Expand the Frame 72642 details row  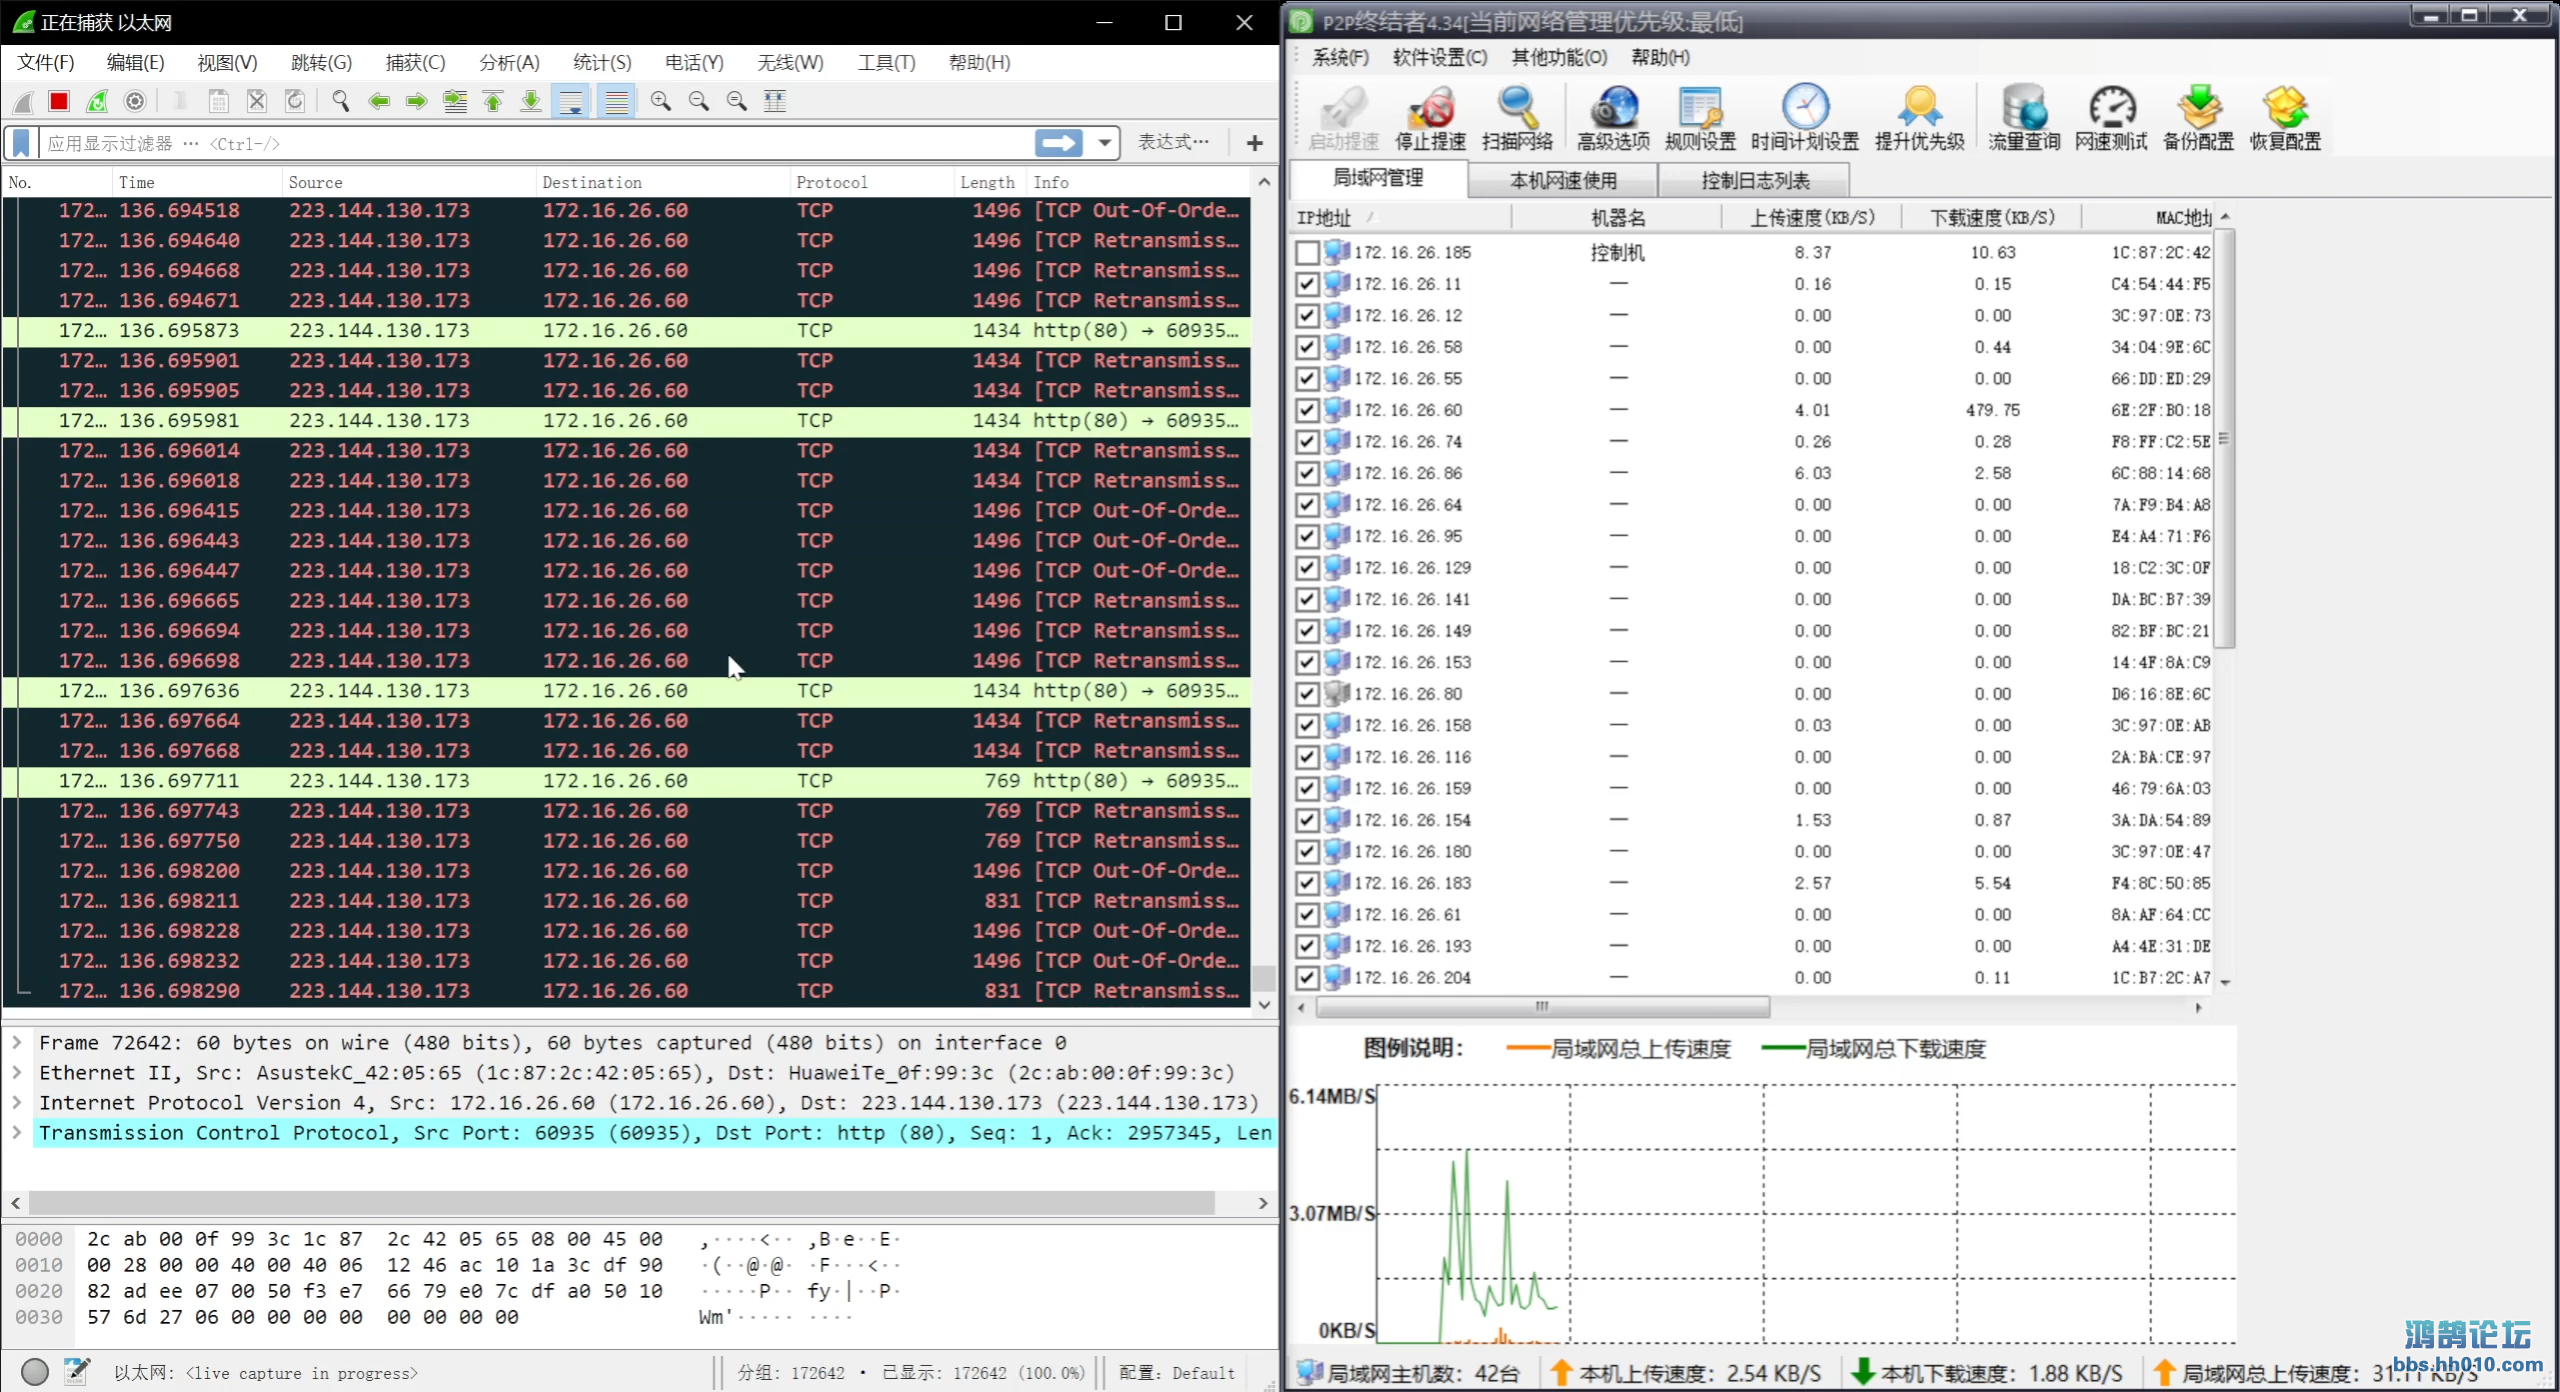coord(17,1043)
